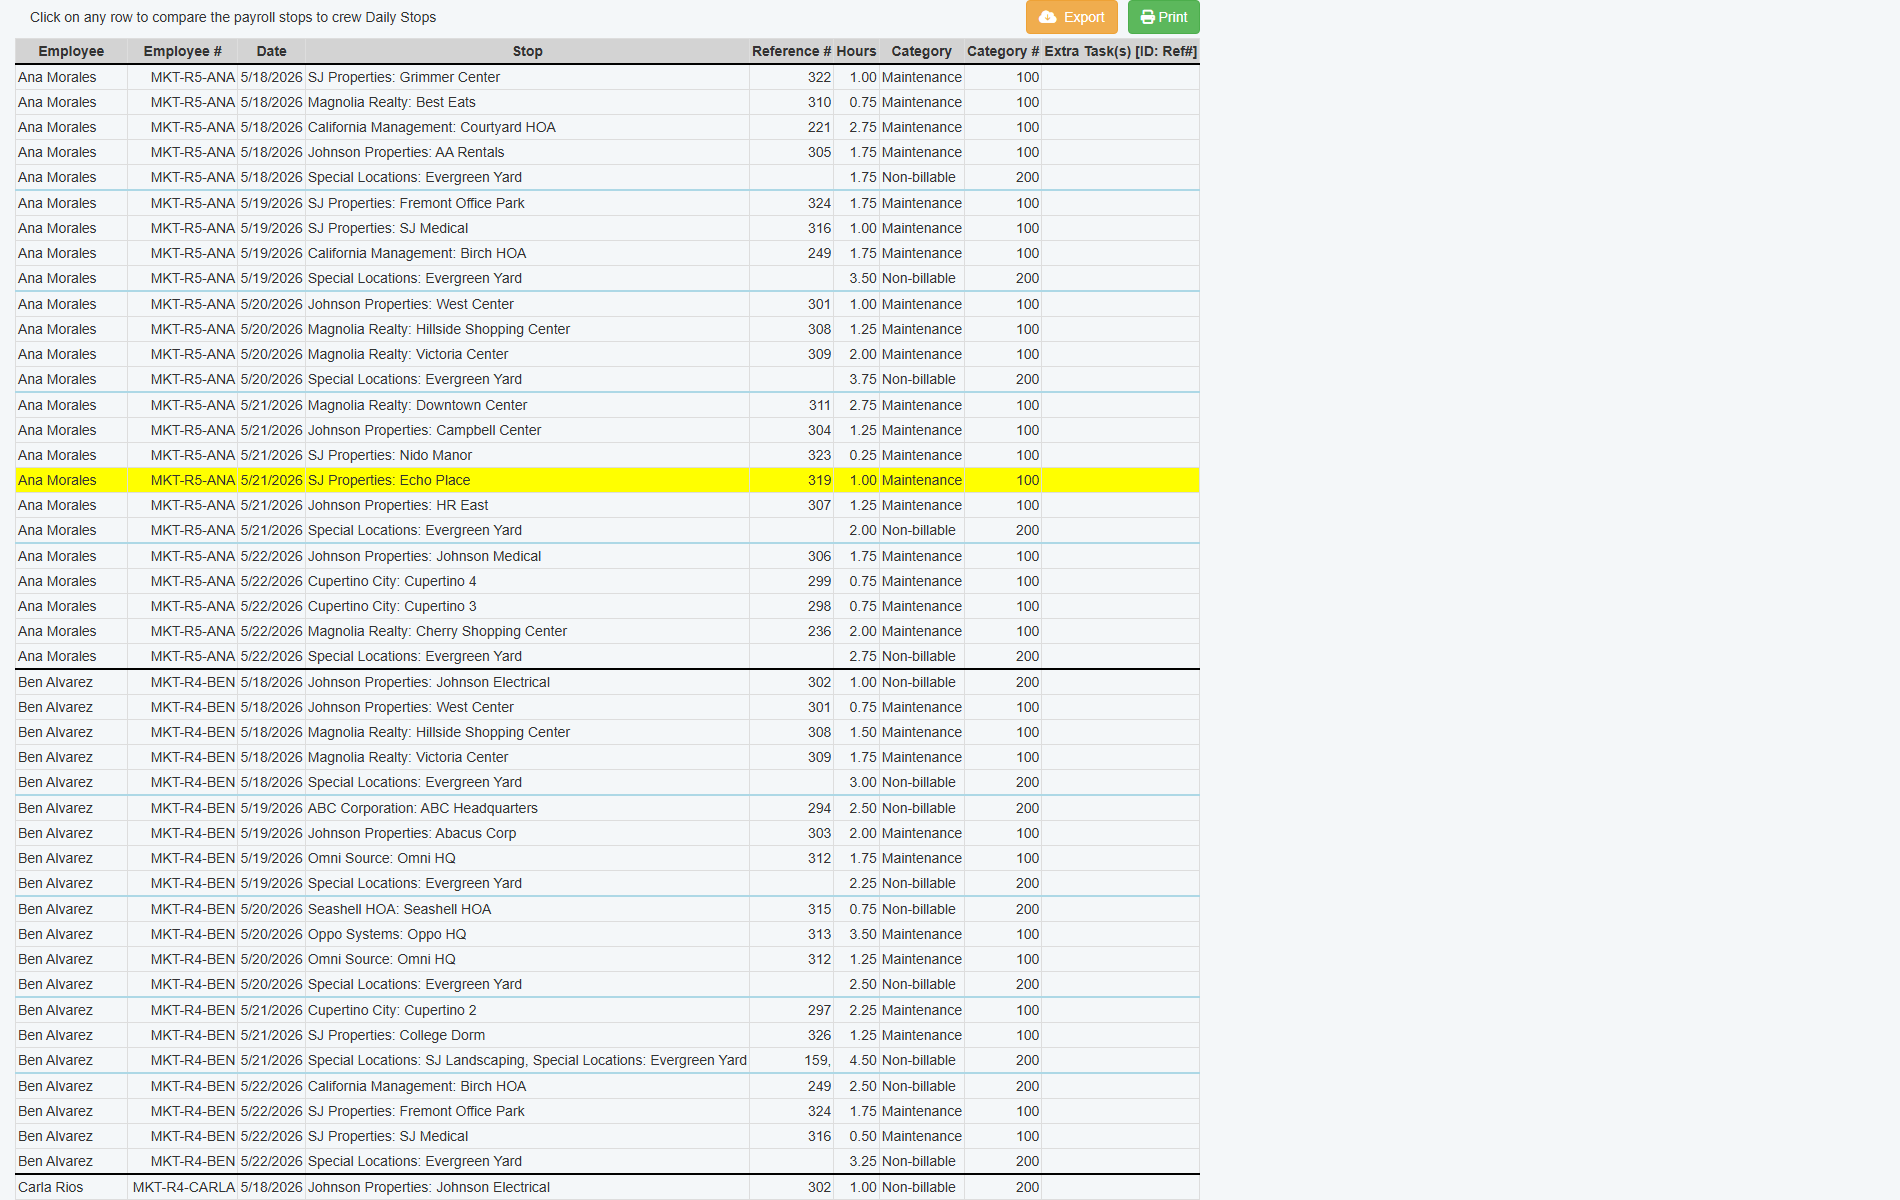Select the Cupertino City: Cupertino 3 row
The image size is (1900, 1200).
tap(607, 606)
